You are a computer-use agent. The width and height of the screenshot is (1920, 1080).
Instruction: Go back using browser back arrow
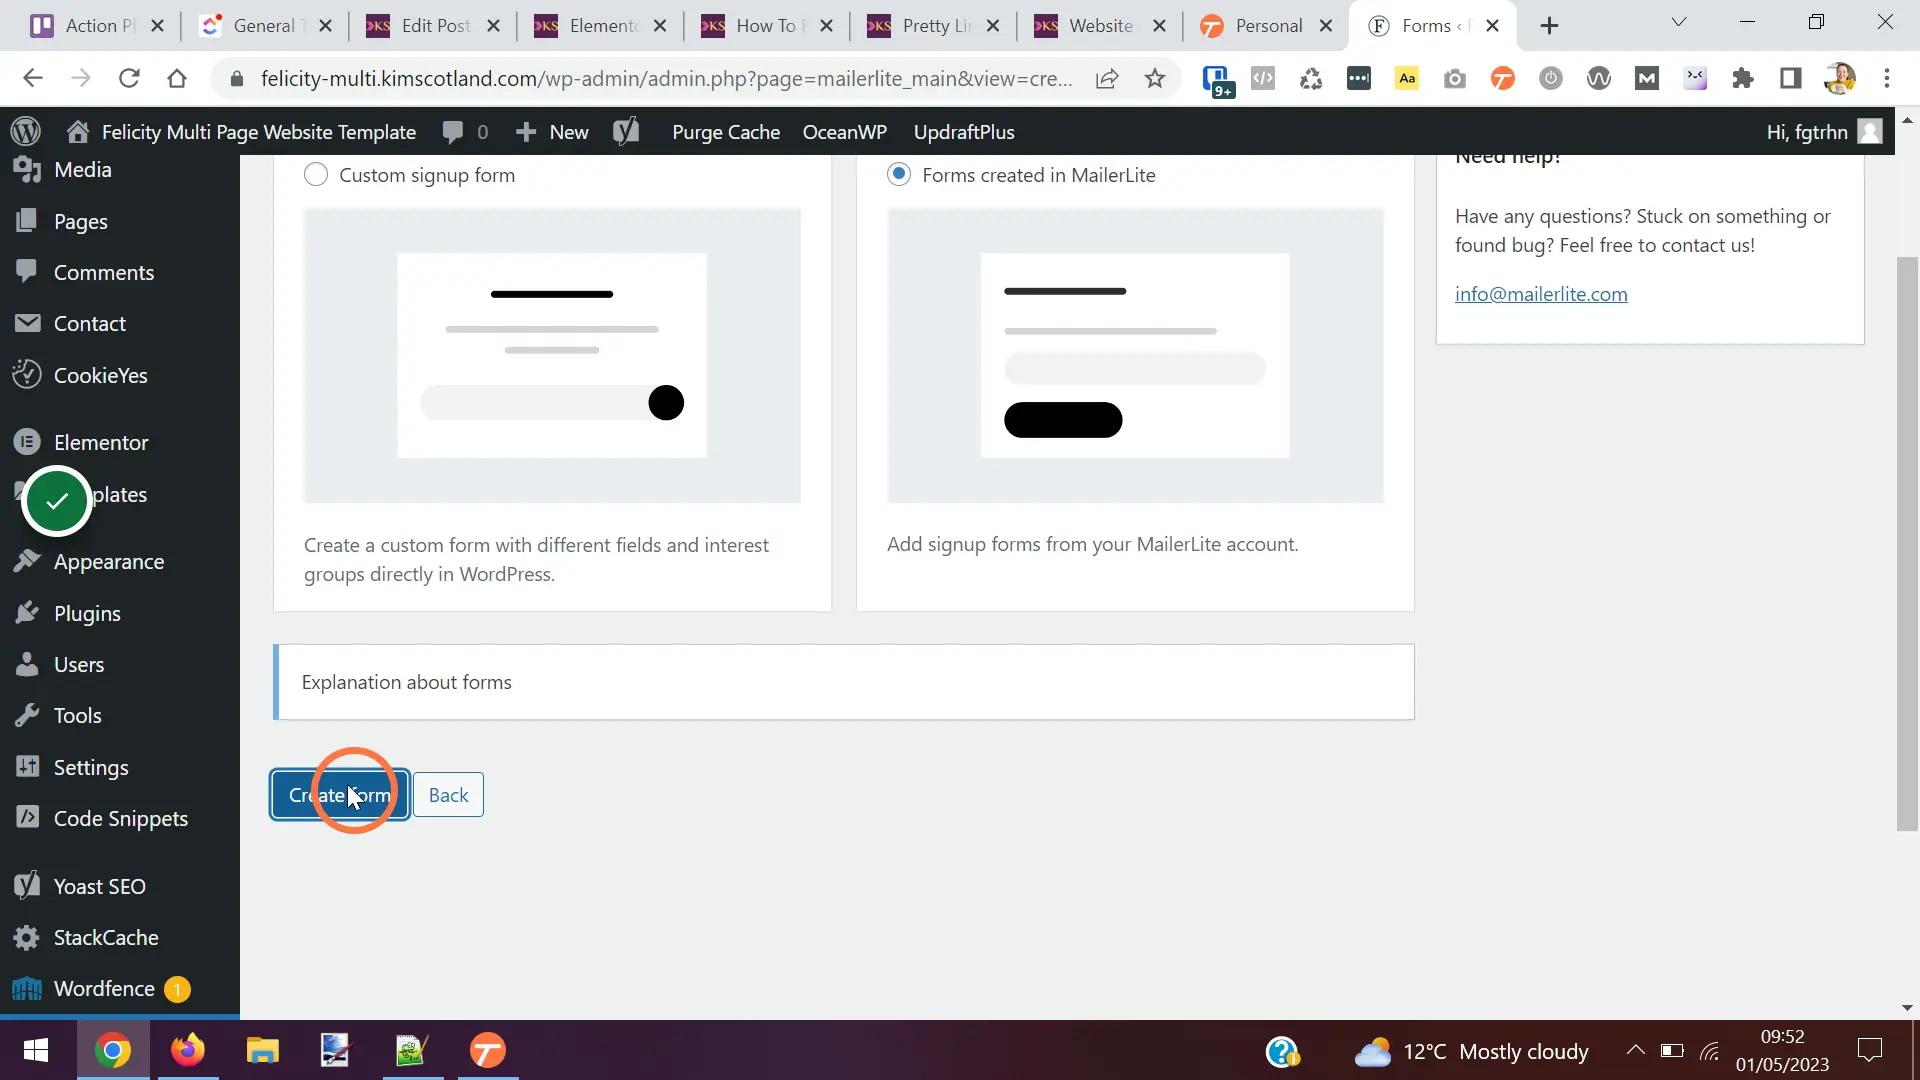pos(33,78)
